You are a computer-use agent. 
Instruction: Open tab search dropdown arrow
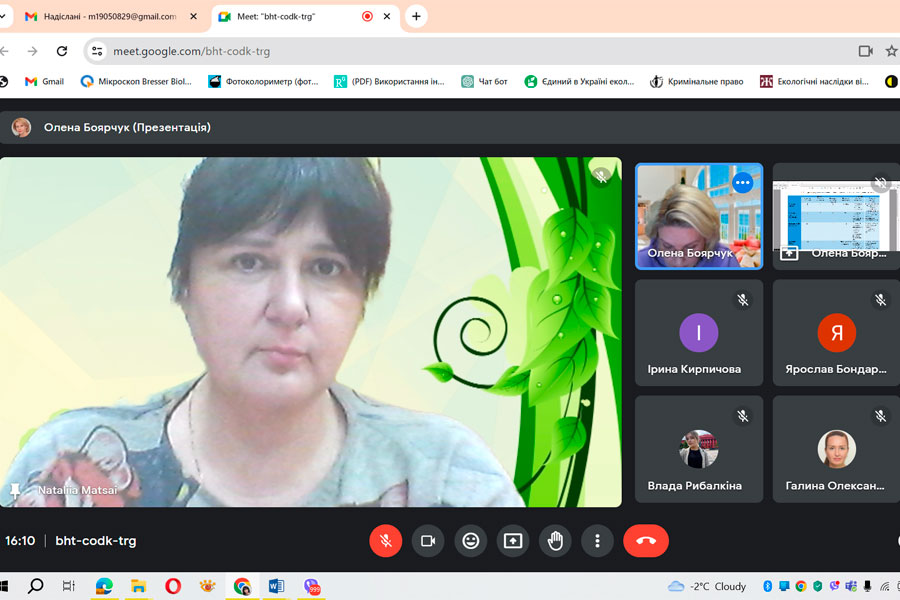click(3, 17)
